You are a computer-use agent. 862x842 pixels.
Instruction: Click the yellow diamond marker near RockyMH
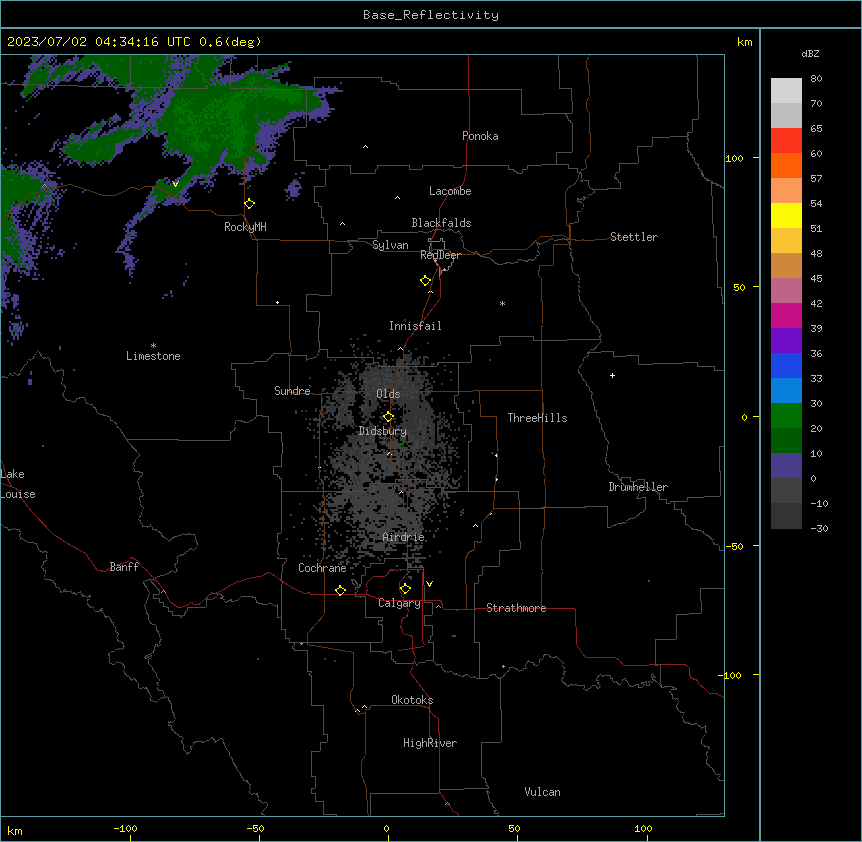(x=249, y=204)
